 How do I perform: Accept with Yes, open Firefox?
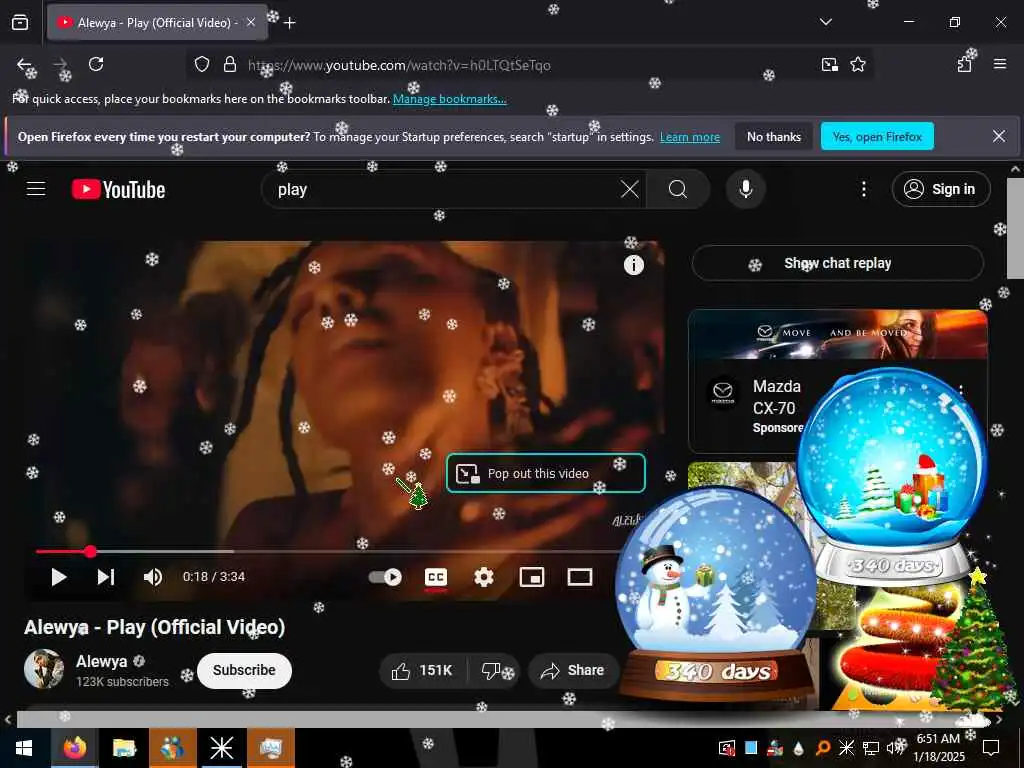[x=877, y=136]
